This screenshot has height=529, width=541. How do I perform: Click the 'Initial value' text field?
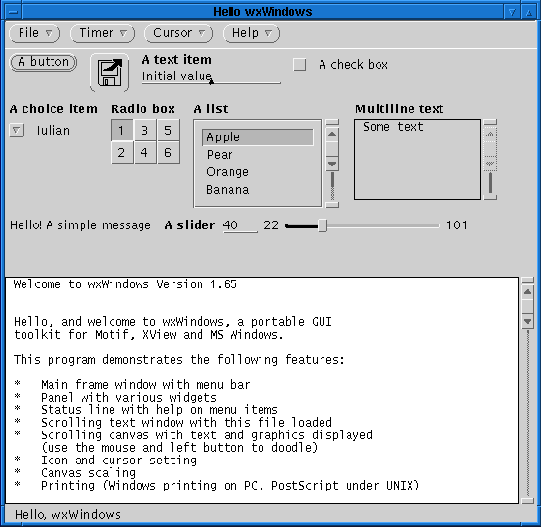click(211, 77)
